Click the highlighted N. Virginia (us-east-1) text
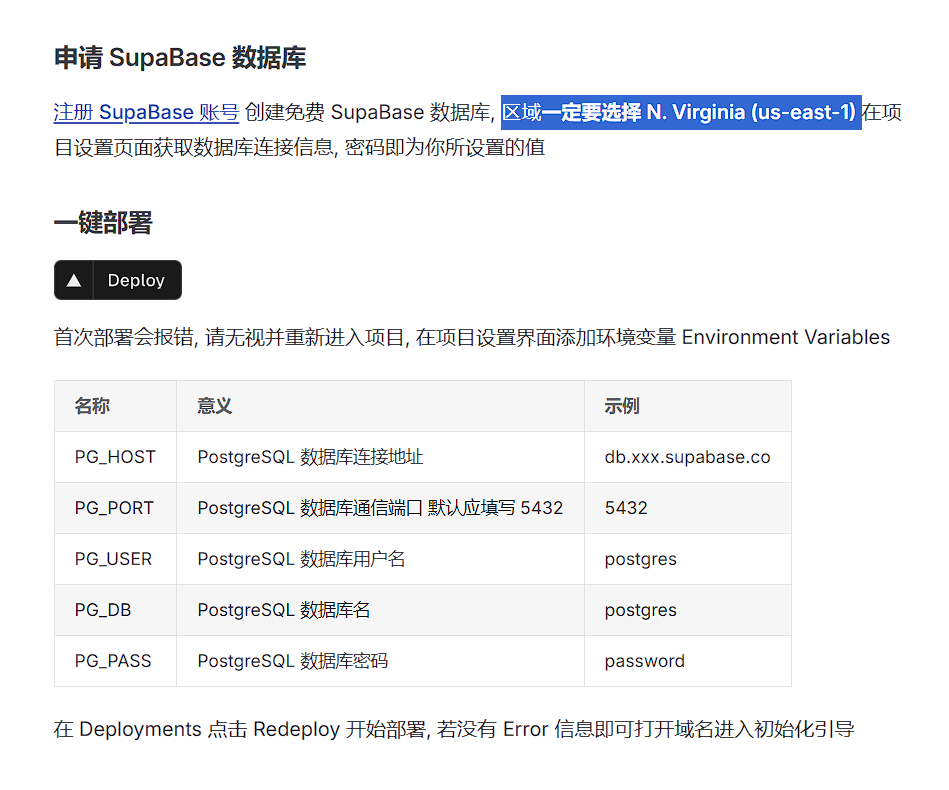 click(751, 112)
